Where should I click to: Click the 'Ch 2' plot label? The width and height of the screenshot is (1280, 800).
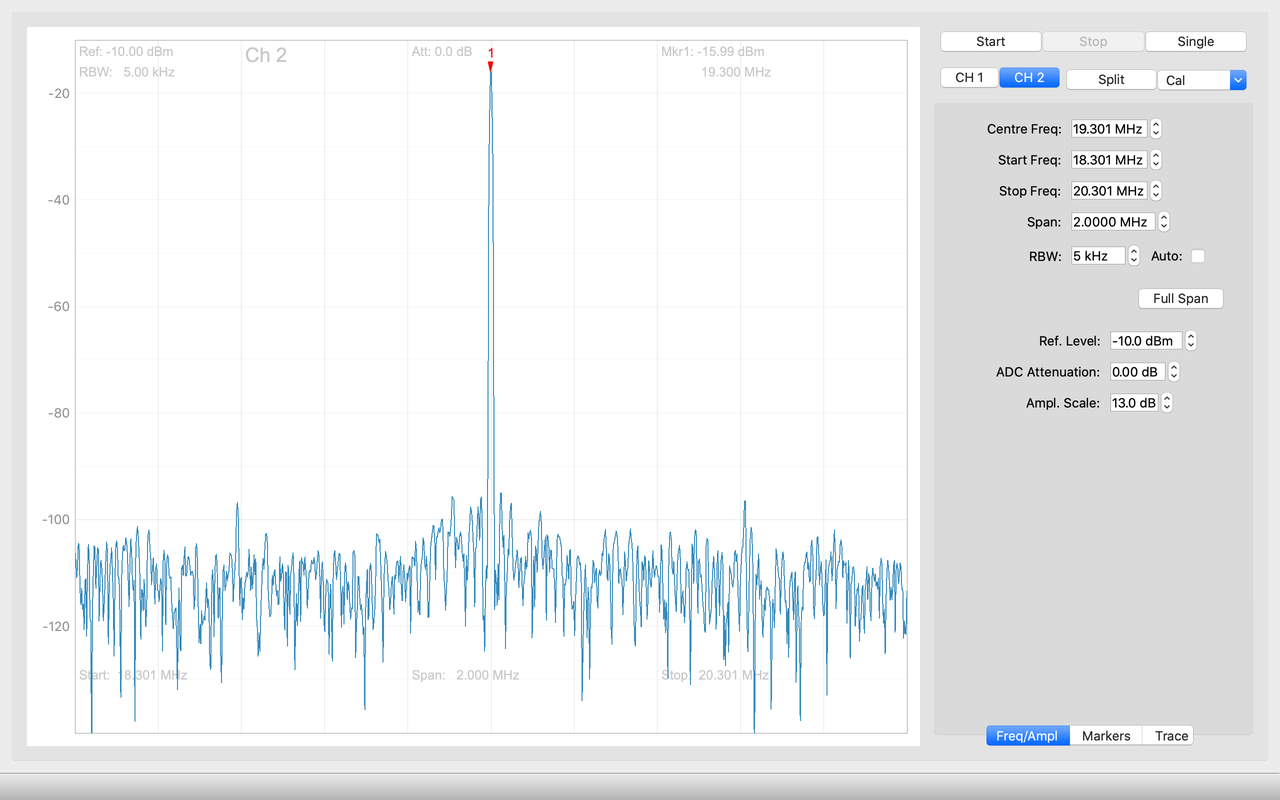pos(266,55)
